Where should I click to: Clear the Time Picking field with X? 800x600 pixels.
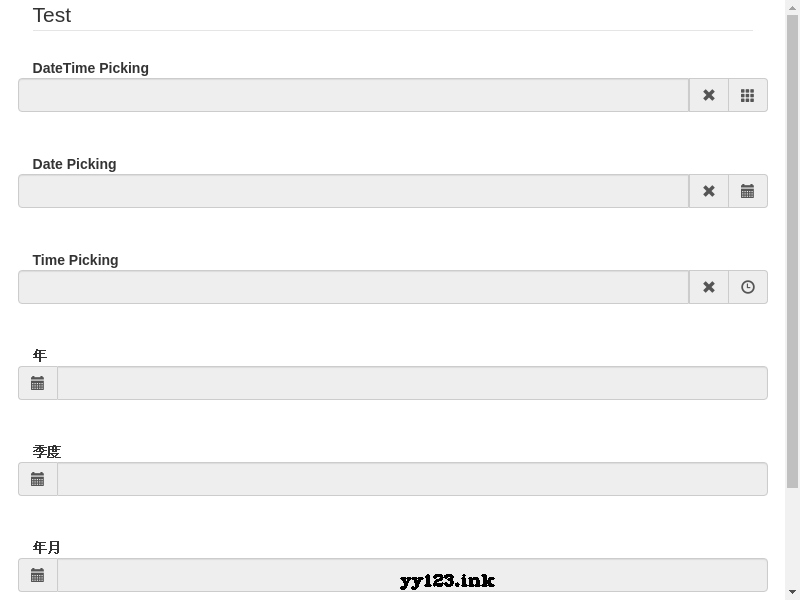(x=709, y=287)
